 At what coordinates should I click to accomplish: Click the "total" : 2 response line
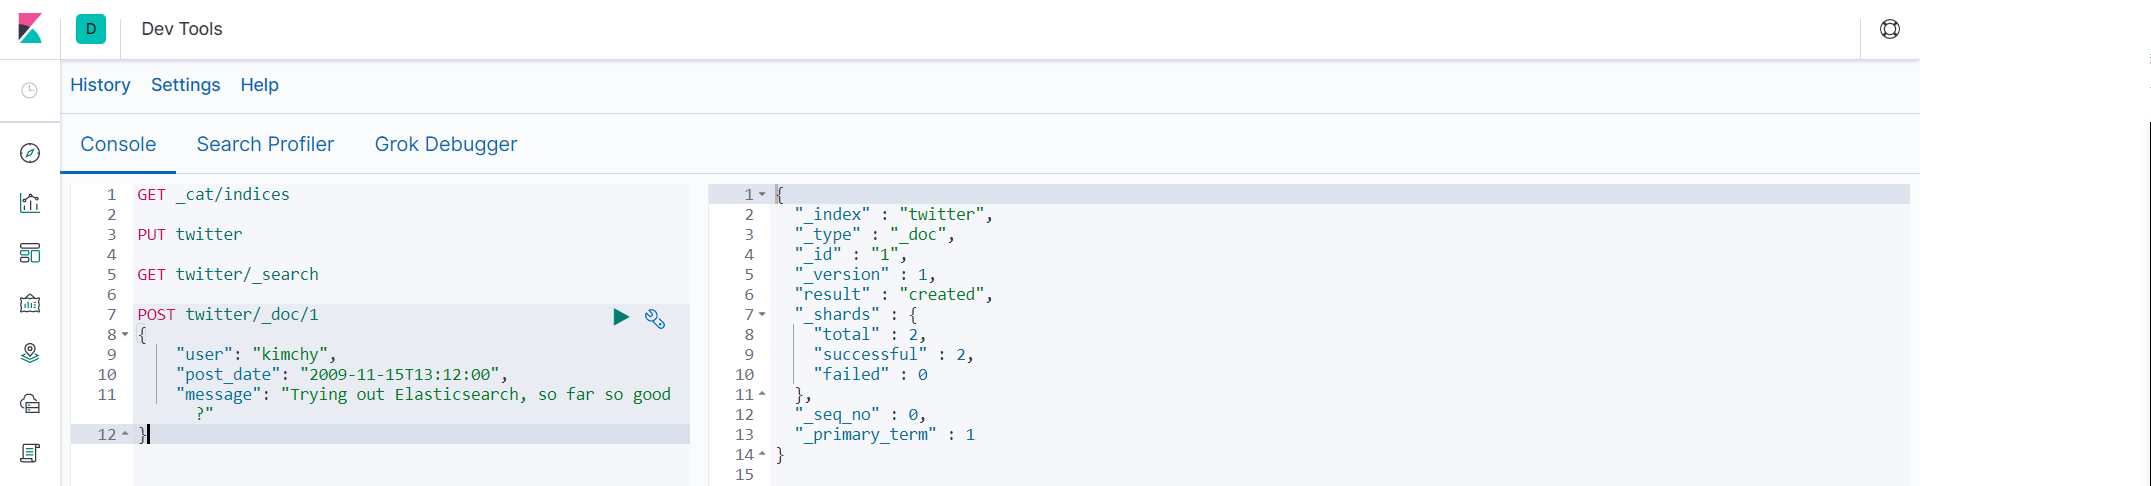tap(870, 334)
